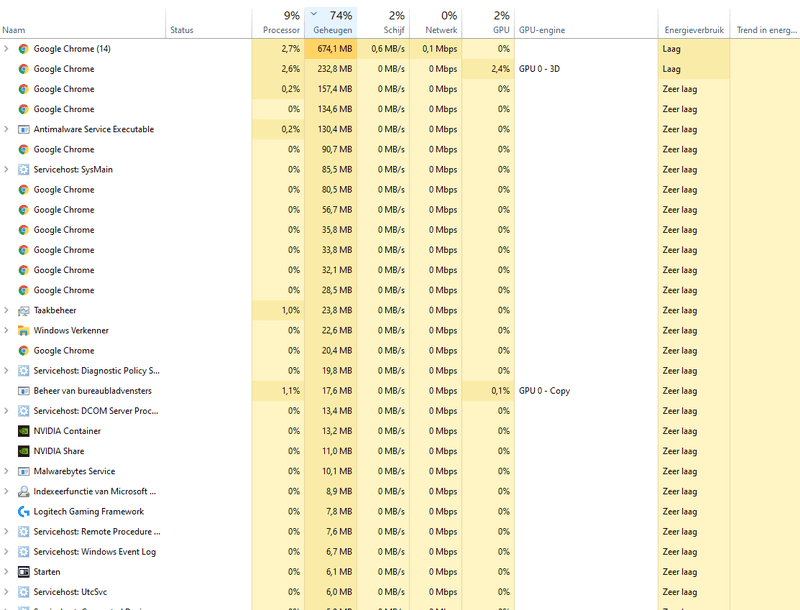Expand the Google Chrome (14) group
The image size is (800, 610).
(x=6, y=49)
